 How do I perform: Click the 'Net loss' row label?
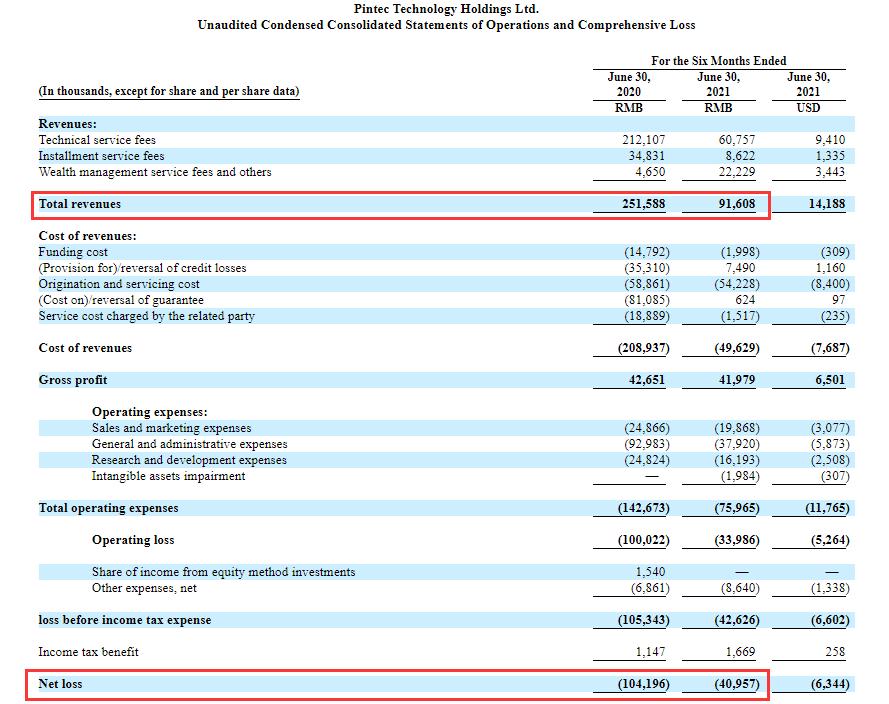[x=60, y=684]
